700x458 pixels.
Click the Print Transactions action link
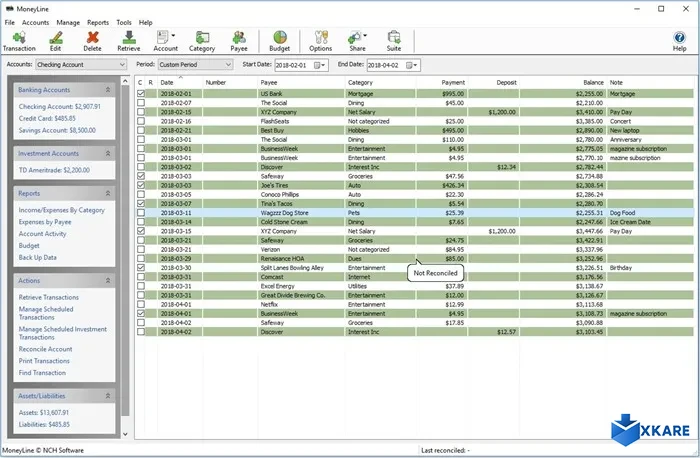pyautogui.click(x=44, y=361)
